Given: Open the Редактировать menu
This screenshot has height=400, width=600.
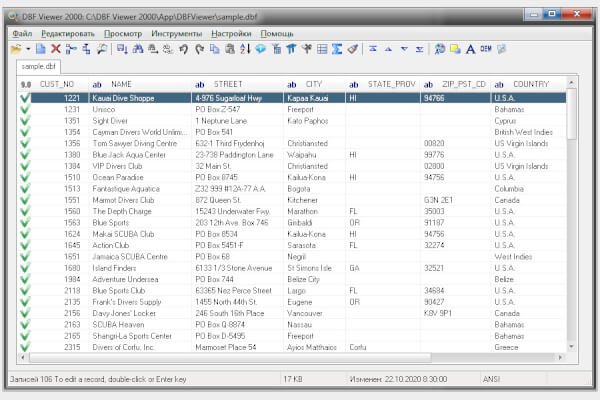Looking at the screenshot, I should 68,34.
